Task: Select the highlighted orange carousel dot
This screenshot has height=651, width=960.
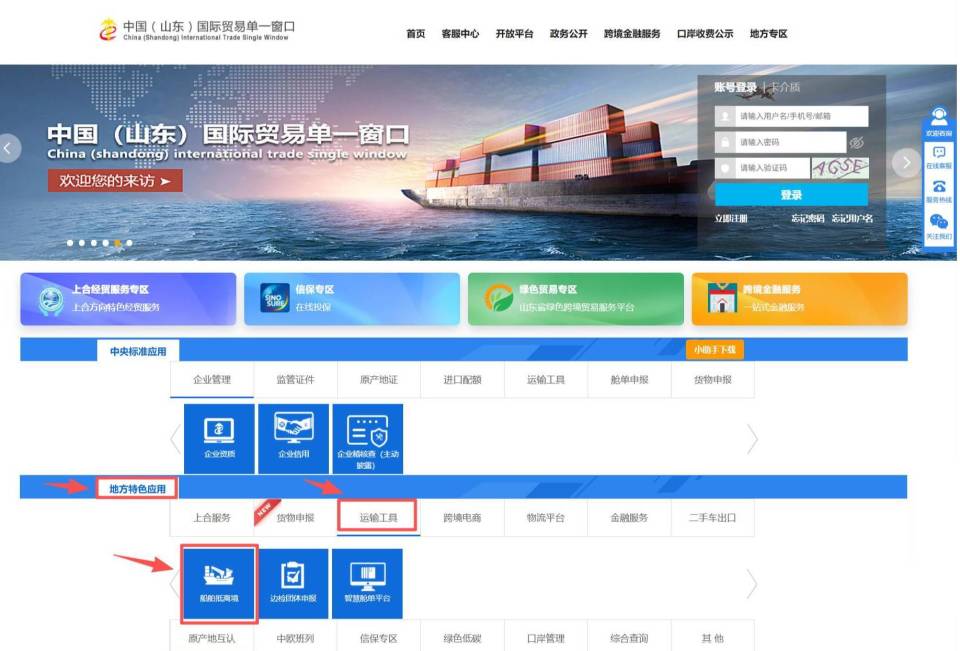Action: [118, 243]
